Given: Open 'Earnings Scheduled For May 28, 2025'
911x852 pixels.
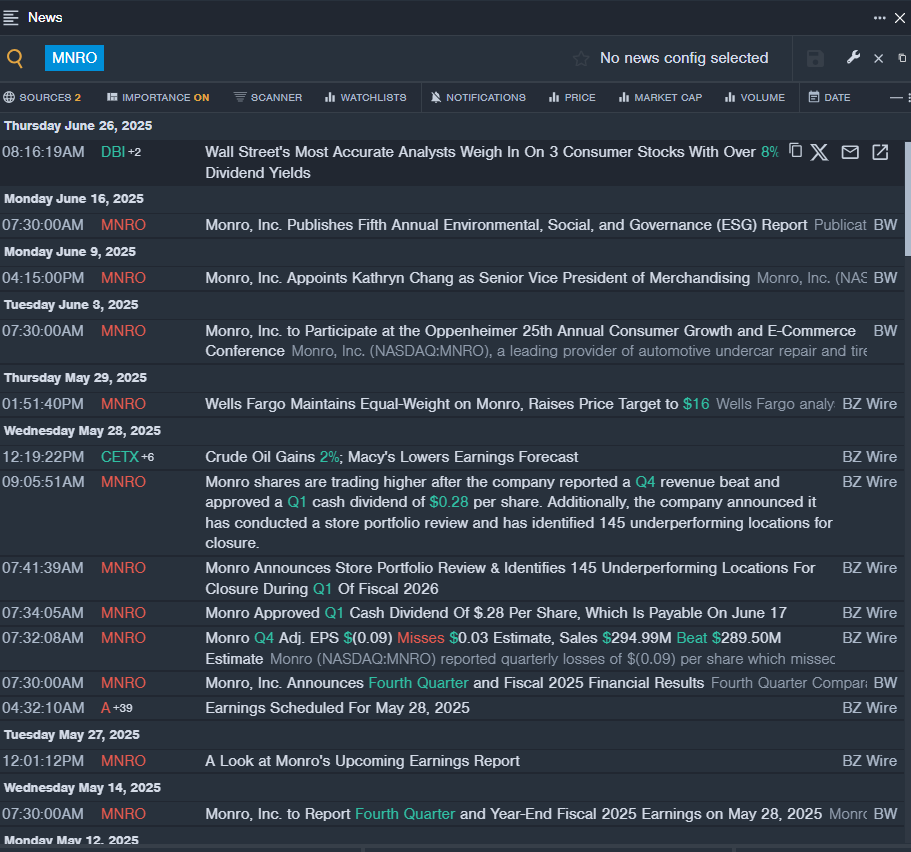Looking at the screenshot, I should (x=337, y=708).
